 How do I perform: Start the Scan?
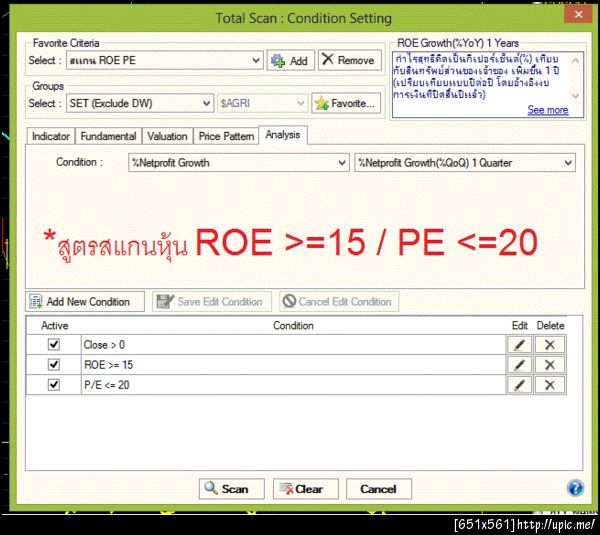[232, 489]
